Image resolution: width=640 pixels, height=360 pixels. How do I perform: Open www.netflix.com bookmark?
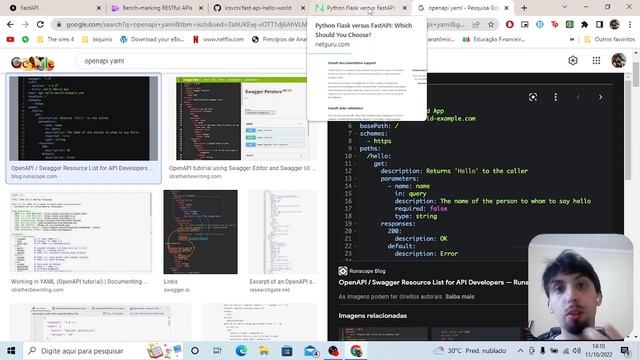[218, 39]
